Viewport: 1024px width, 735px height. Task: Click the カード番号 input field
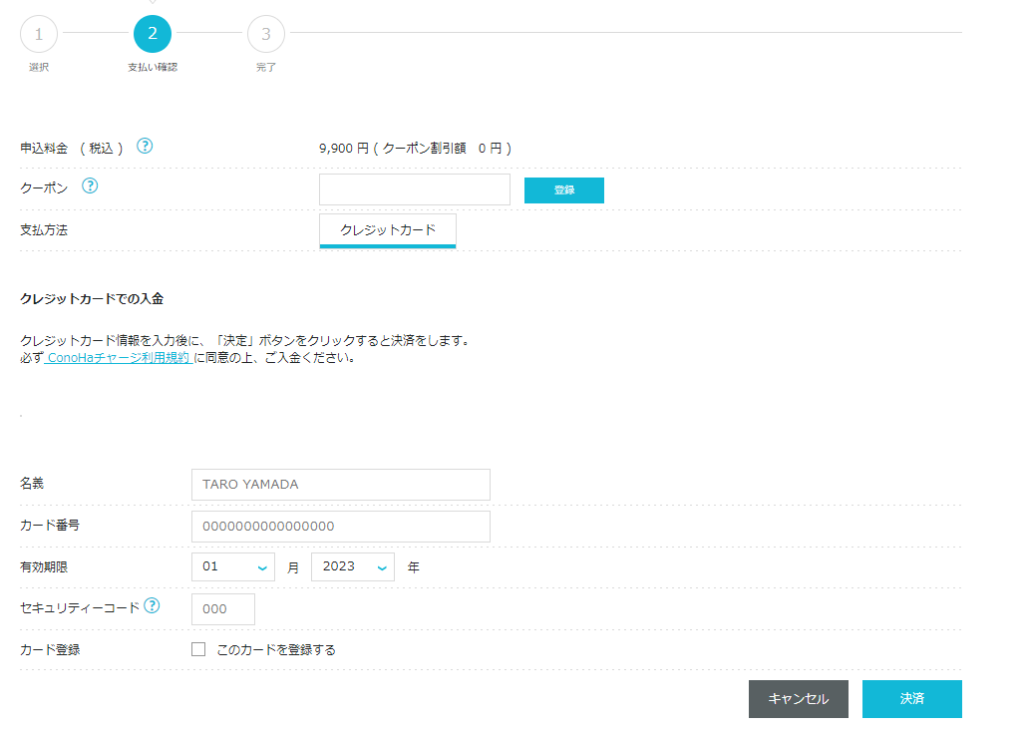pos(340,527)
